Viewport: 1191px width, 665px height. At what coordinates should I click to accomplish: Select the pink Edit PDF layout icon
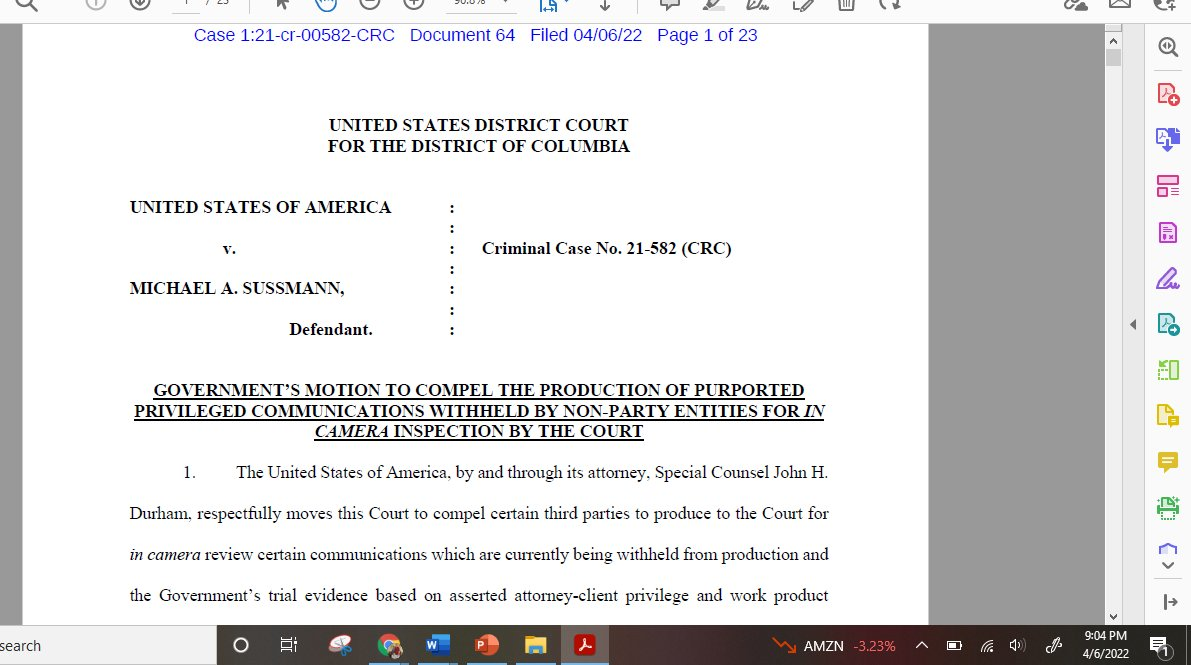point(1167,186)
